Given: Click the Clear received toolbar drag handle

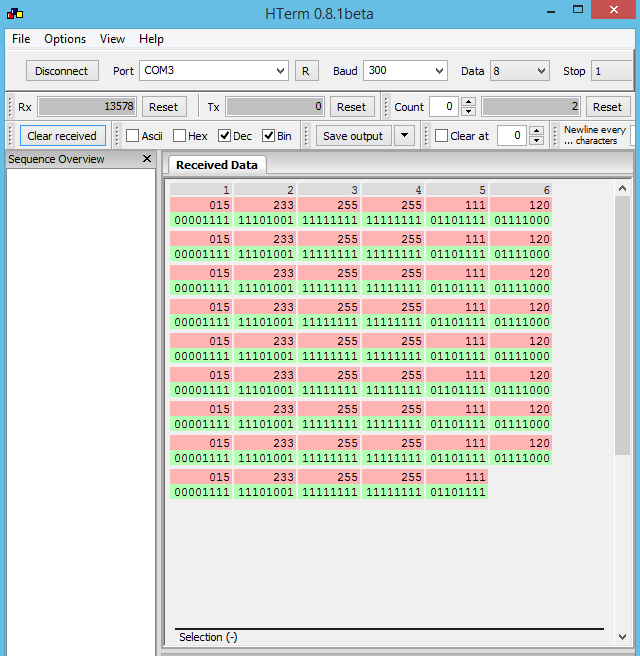Looking at the screenshot, I should 10,136.
